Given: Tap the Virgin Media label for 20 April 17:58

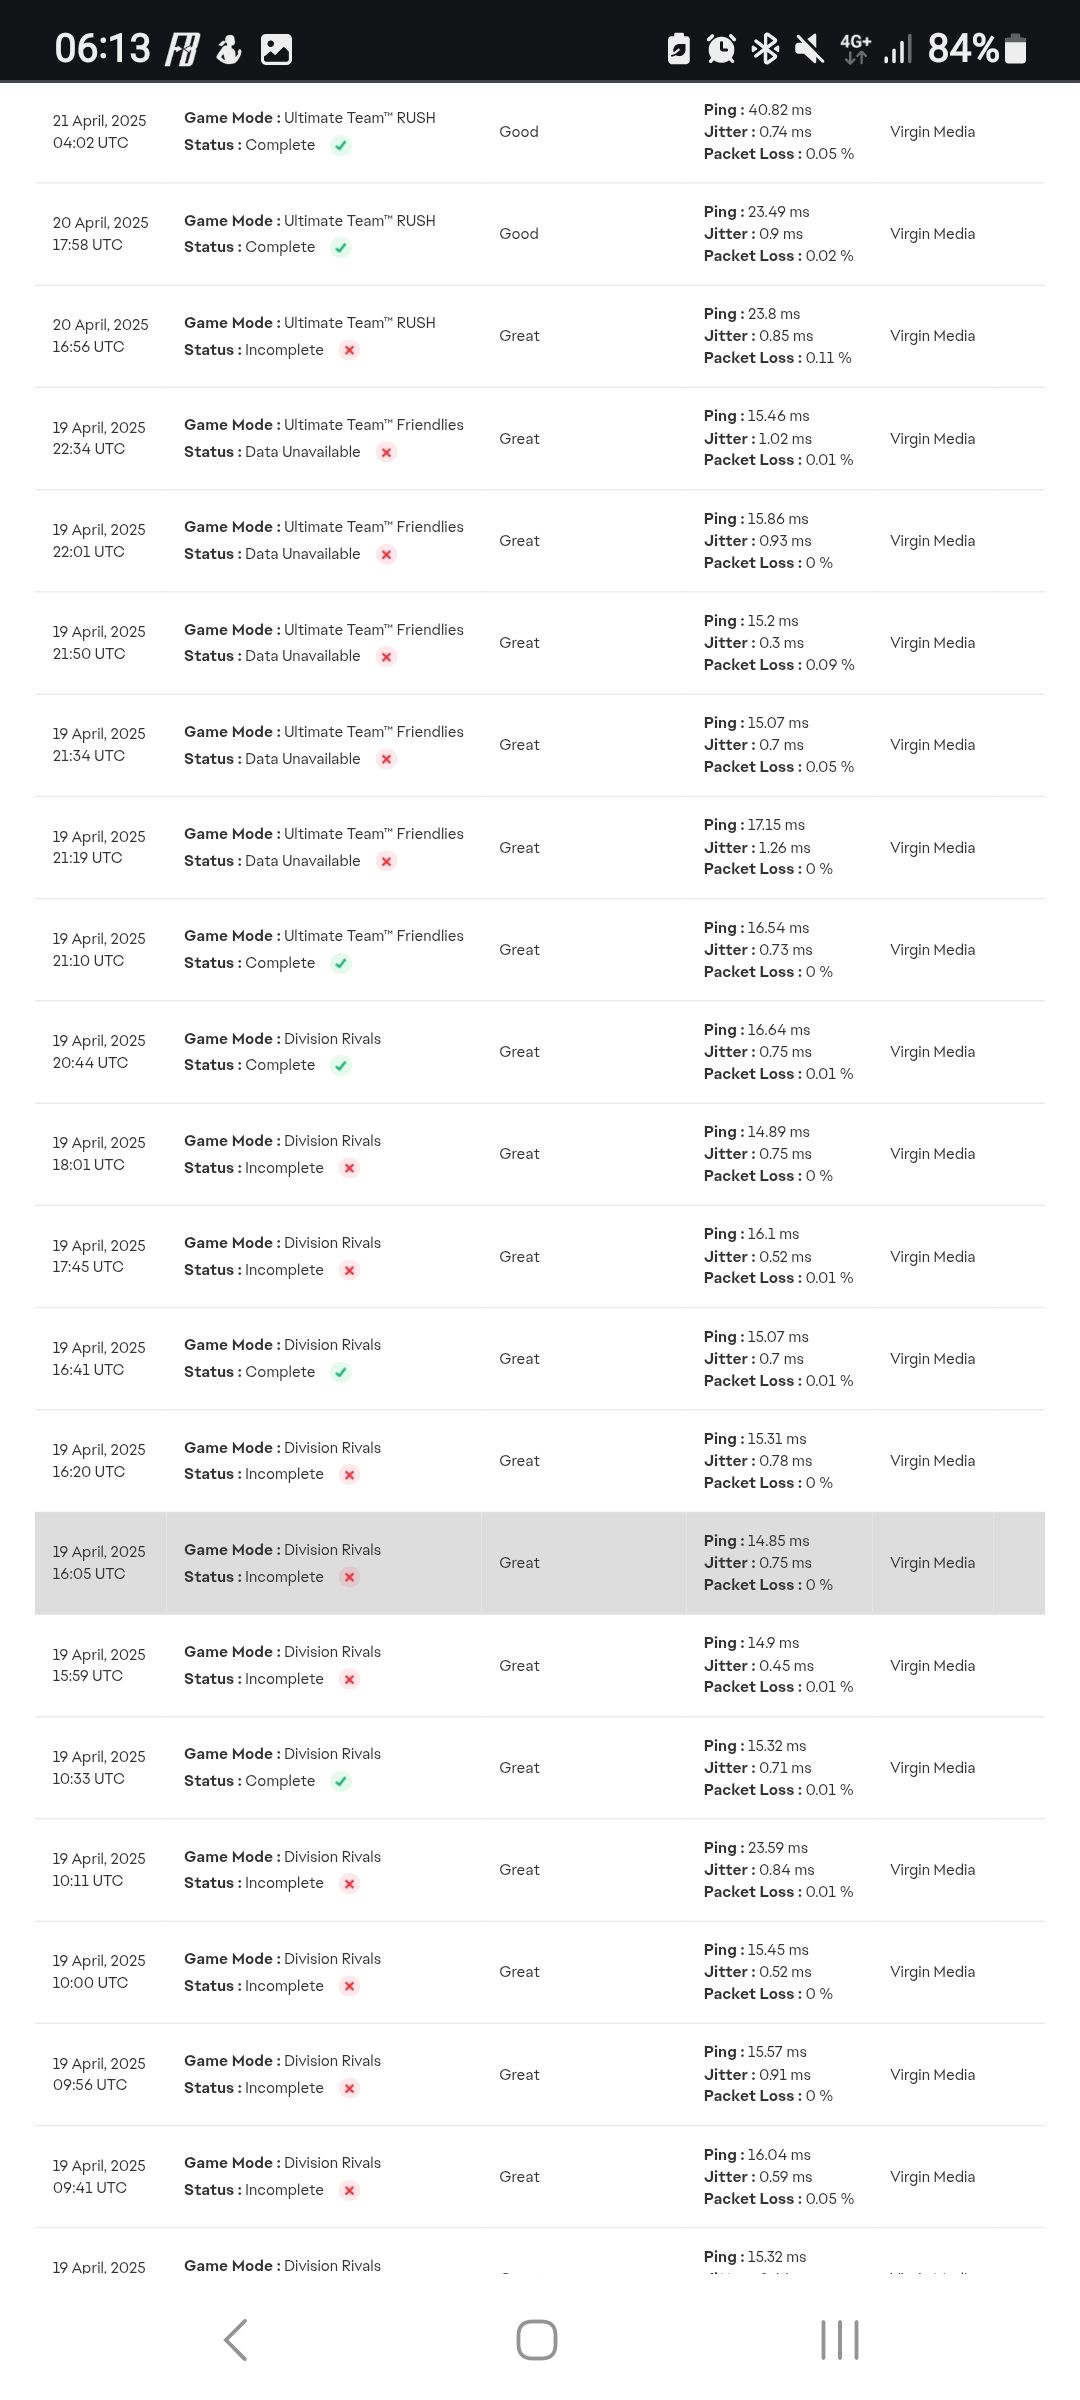Looking at the screenshot, I should 932,234.
